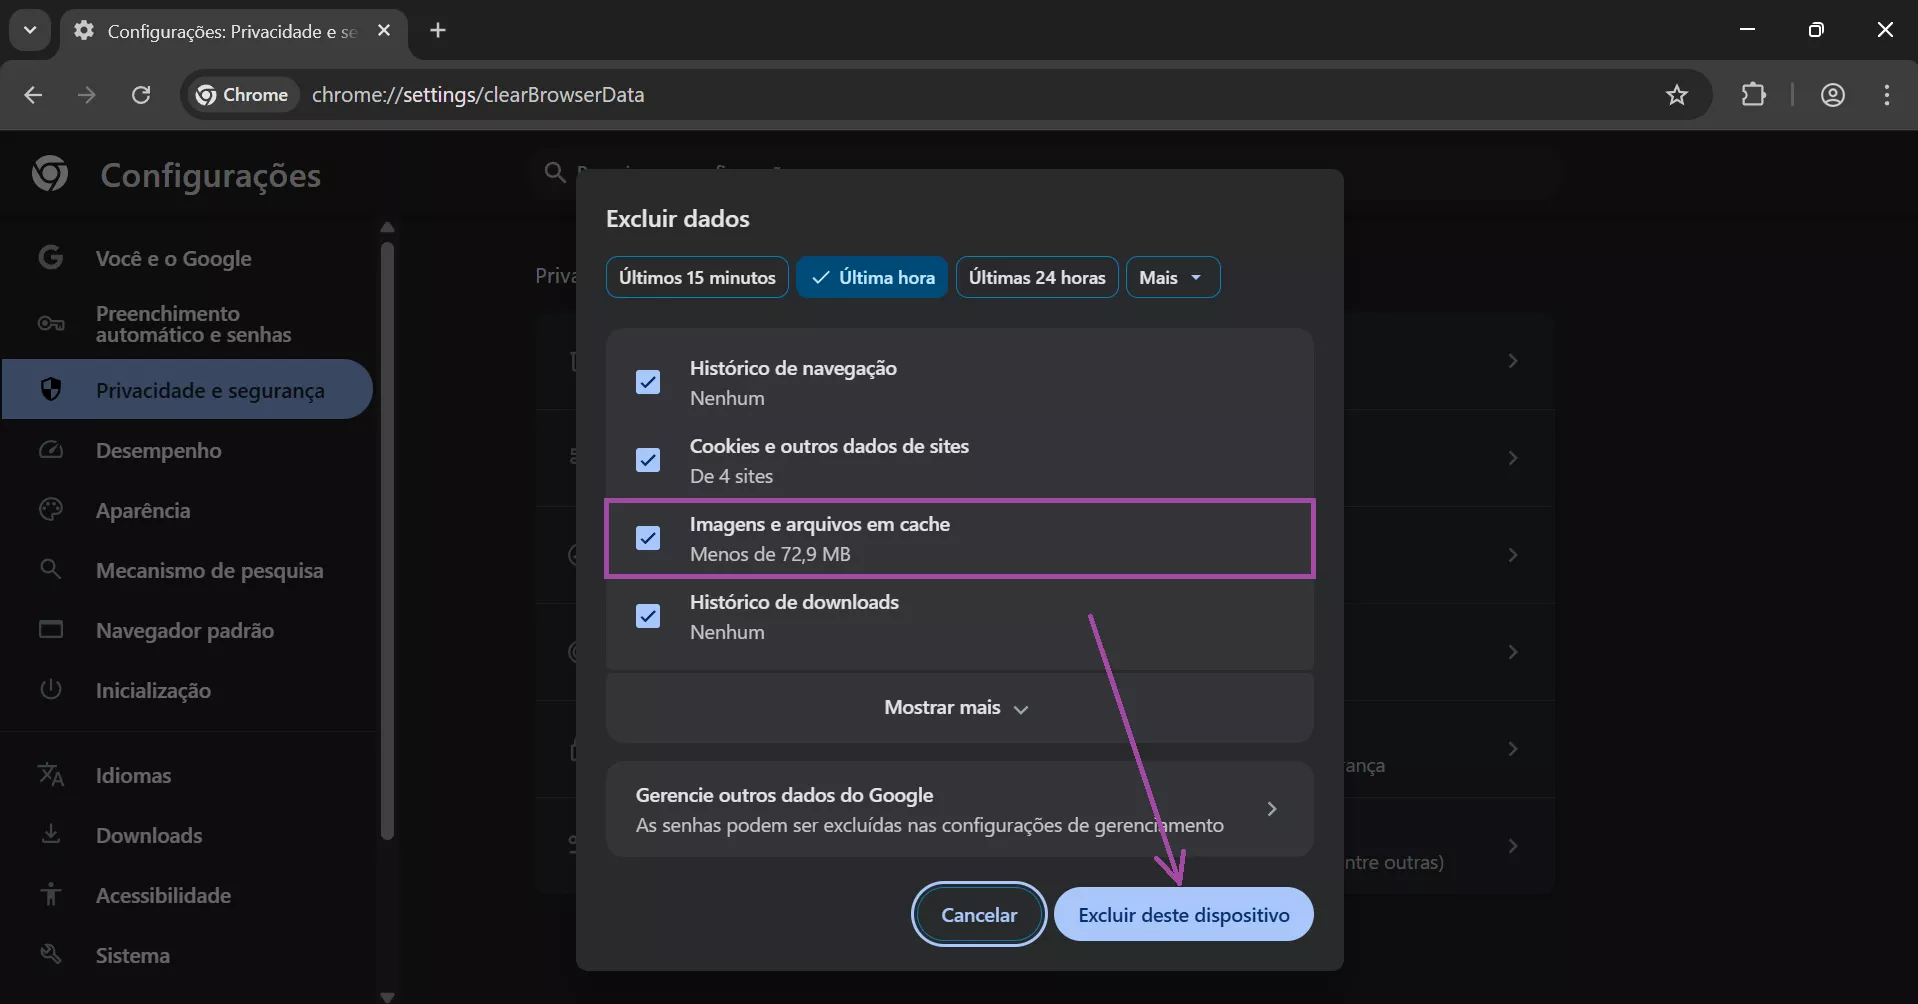The height and width of the screenshot is (1004, 1918).
Task: Open the tab search chevron
Action: (x=29, y=30)
